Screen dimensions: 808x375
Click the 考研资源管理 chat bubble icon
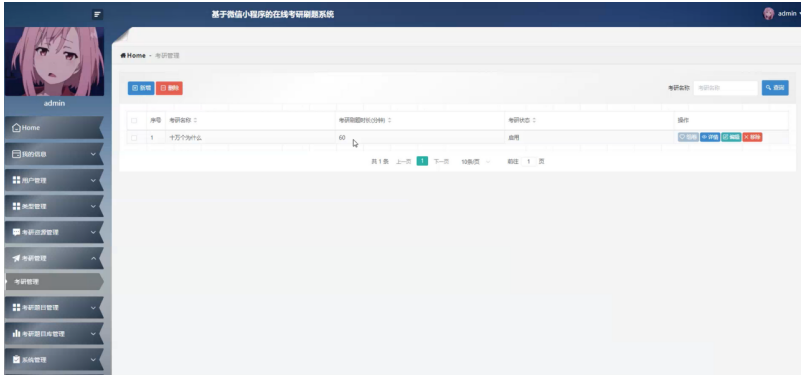tap(16, 232)
